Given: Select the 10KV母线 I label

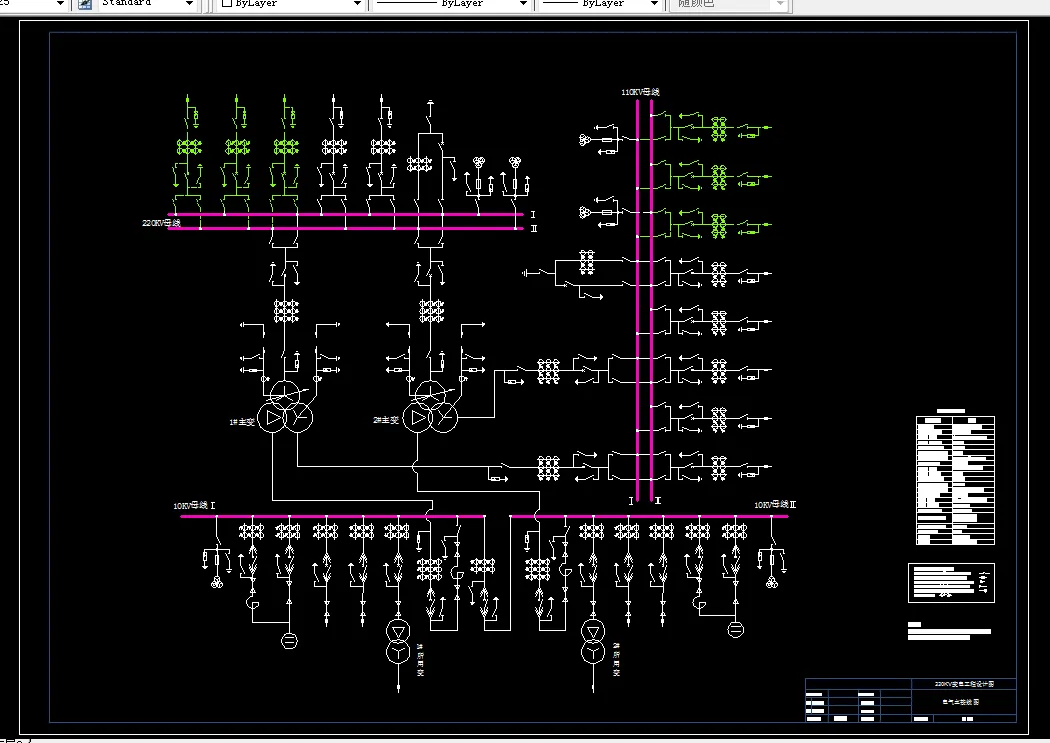Looking at the screenshot, I should click(x=194, y=505).
